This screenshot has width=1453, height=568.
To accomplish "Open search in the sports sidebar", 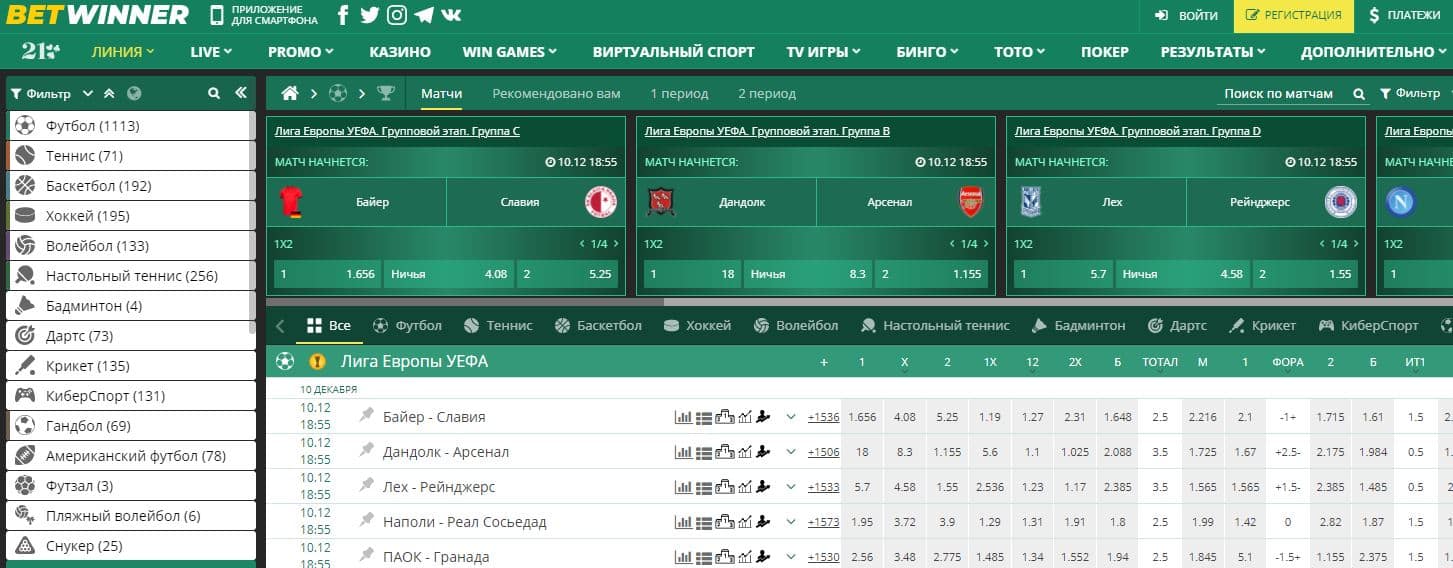I will pyautogui.click(x=213, y=94).
